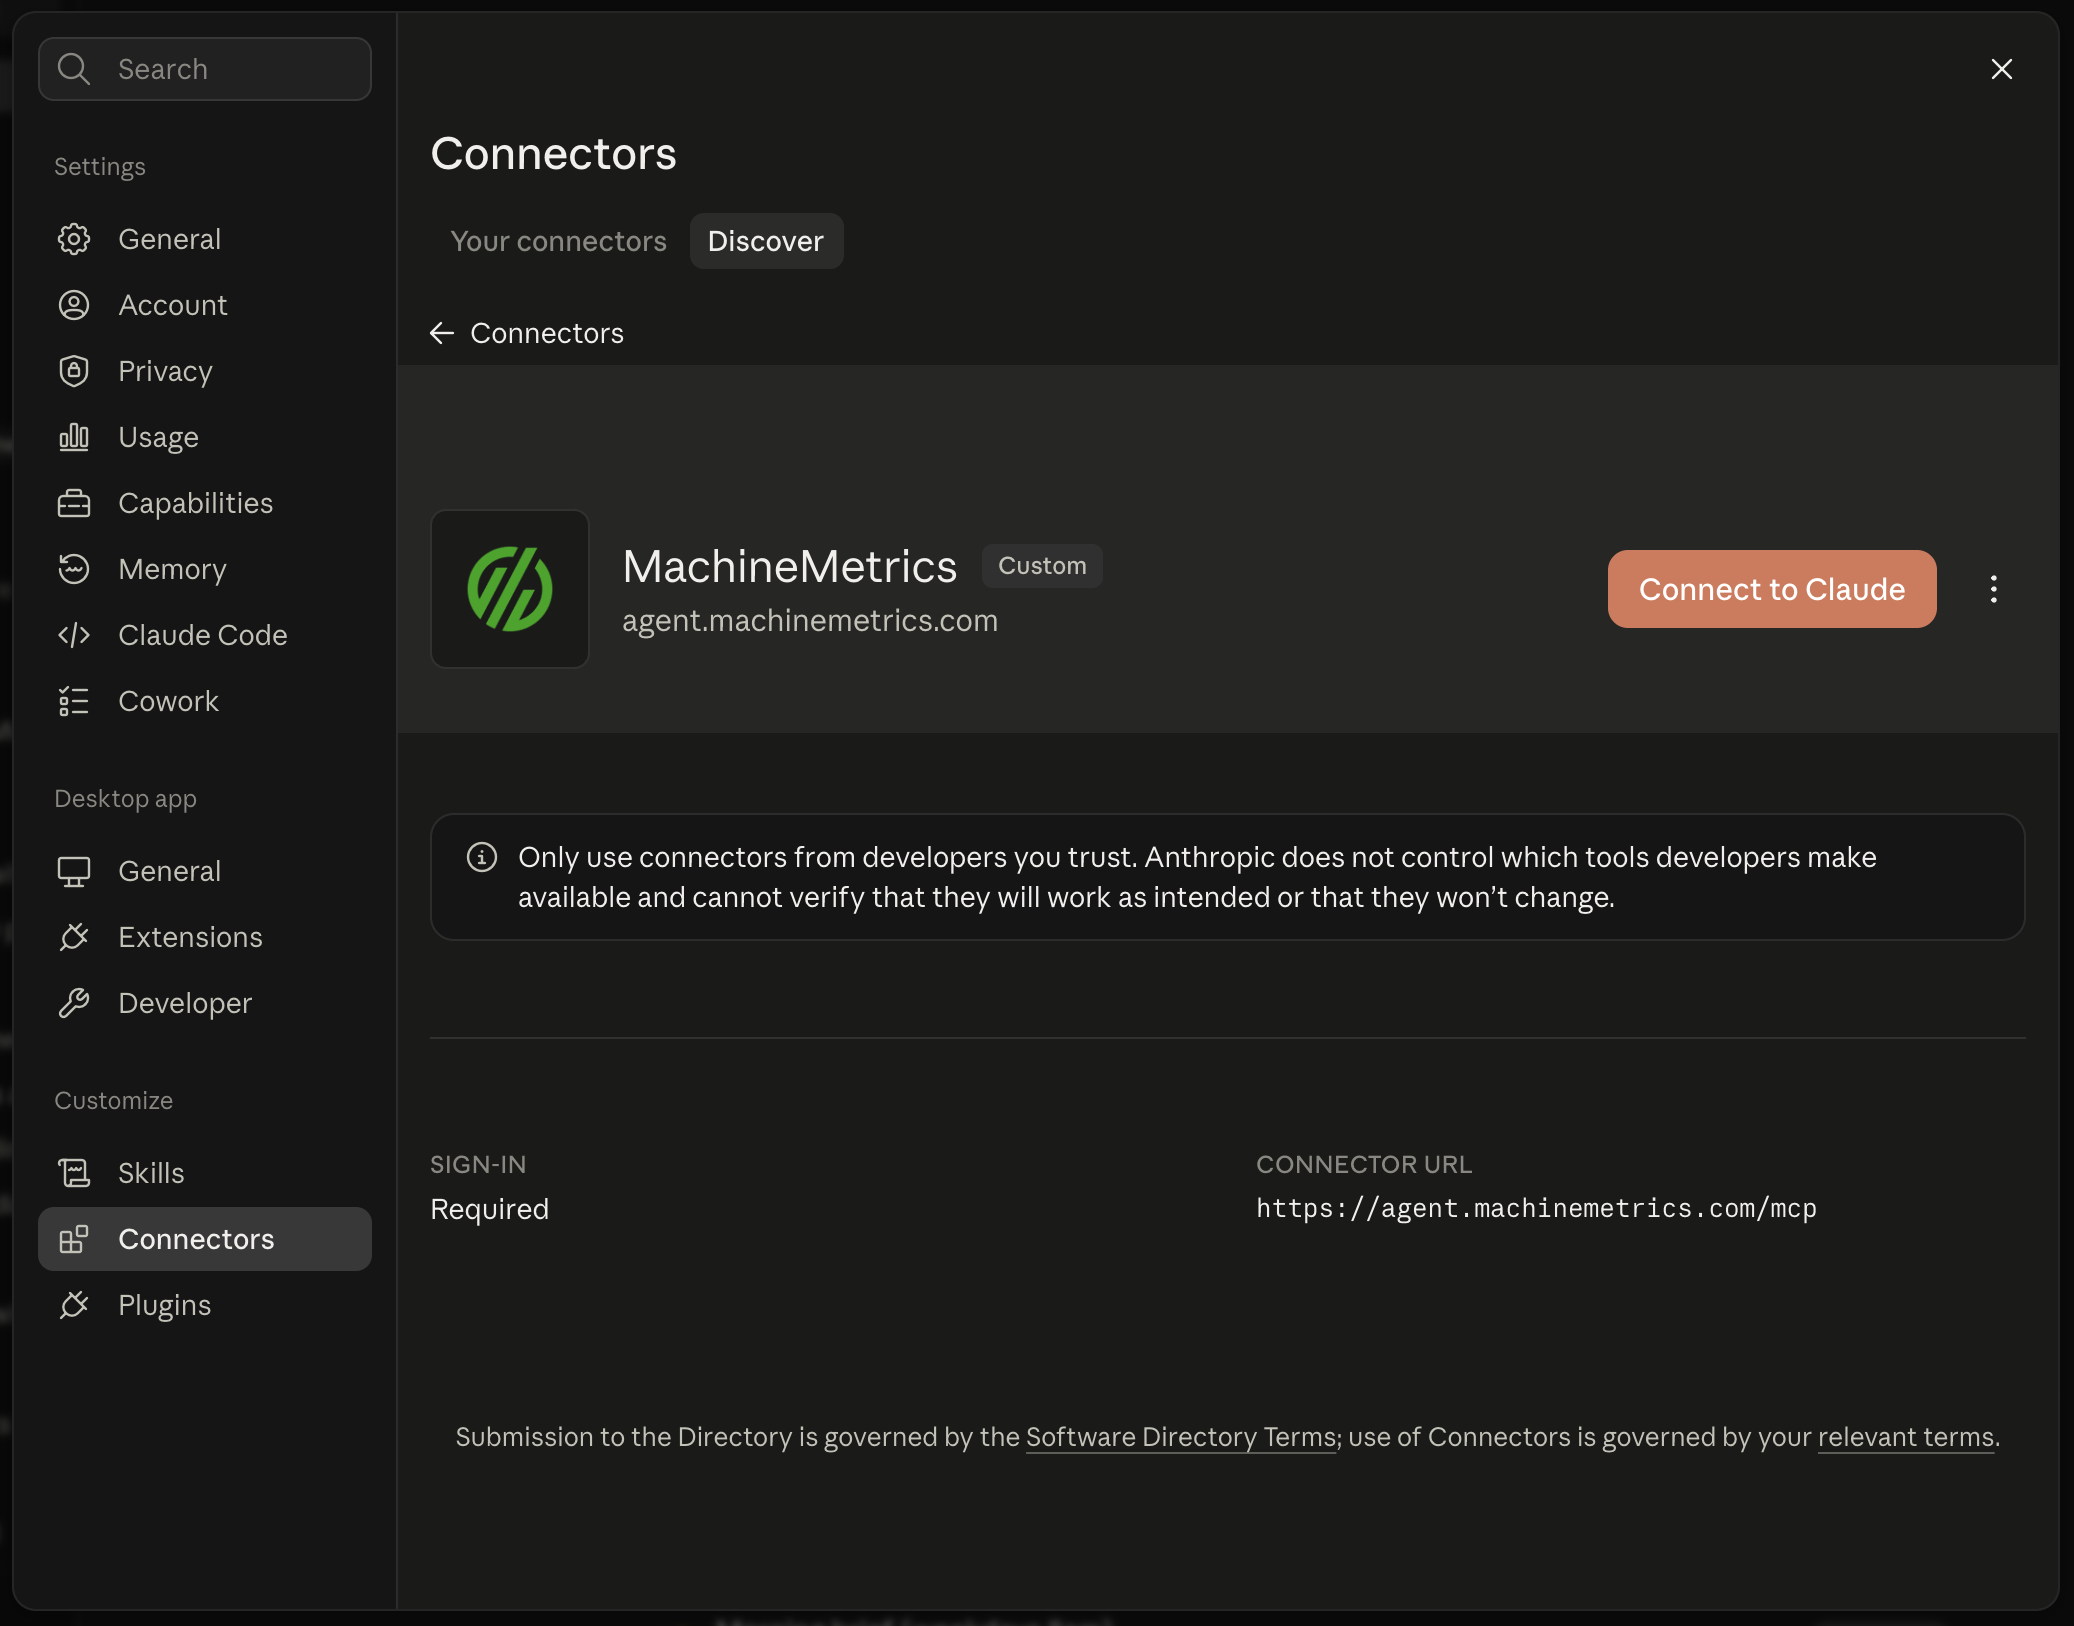Click the Claude Code brackets icon

(x=74, y=635)
